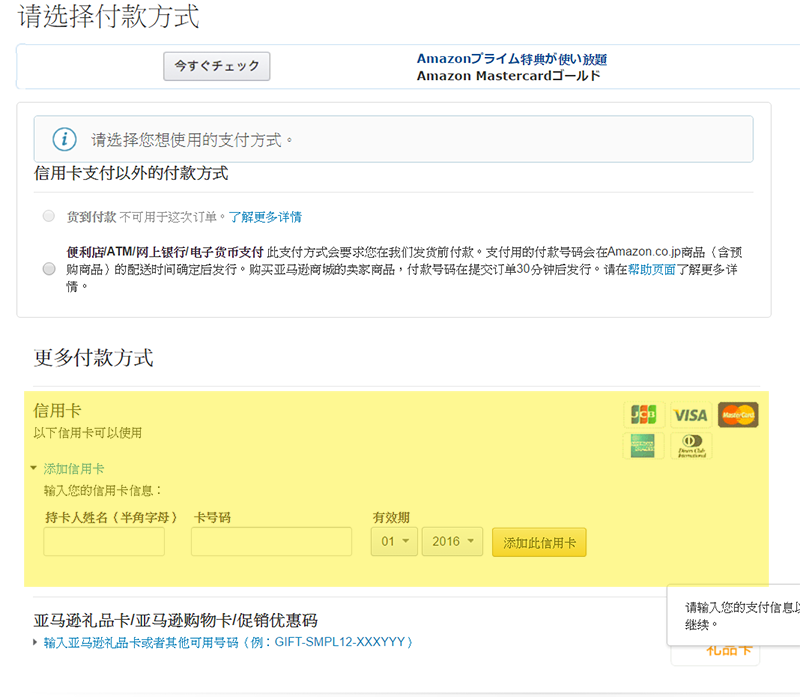Click the 信用卡支付以外的付款方式 heading
This screenshot has height=697, width=800.
tap(131, 173)
